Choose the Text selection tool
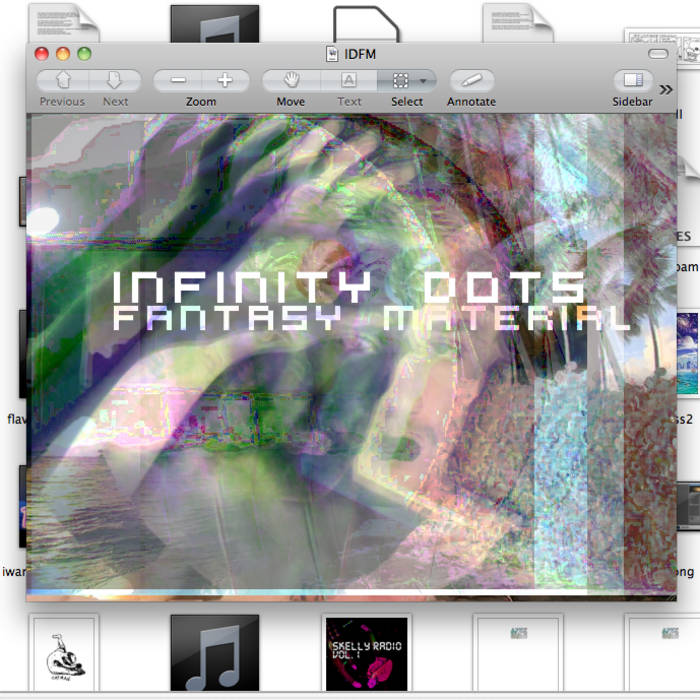This screenshot has height=700, width=700. click(349, 81)
